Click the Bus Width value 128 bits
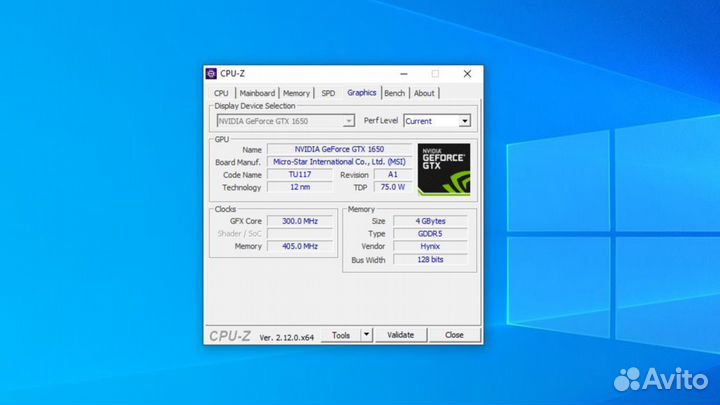 [430, 260]
